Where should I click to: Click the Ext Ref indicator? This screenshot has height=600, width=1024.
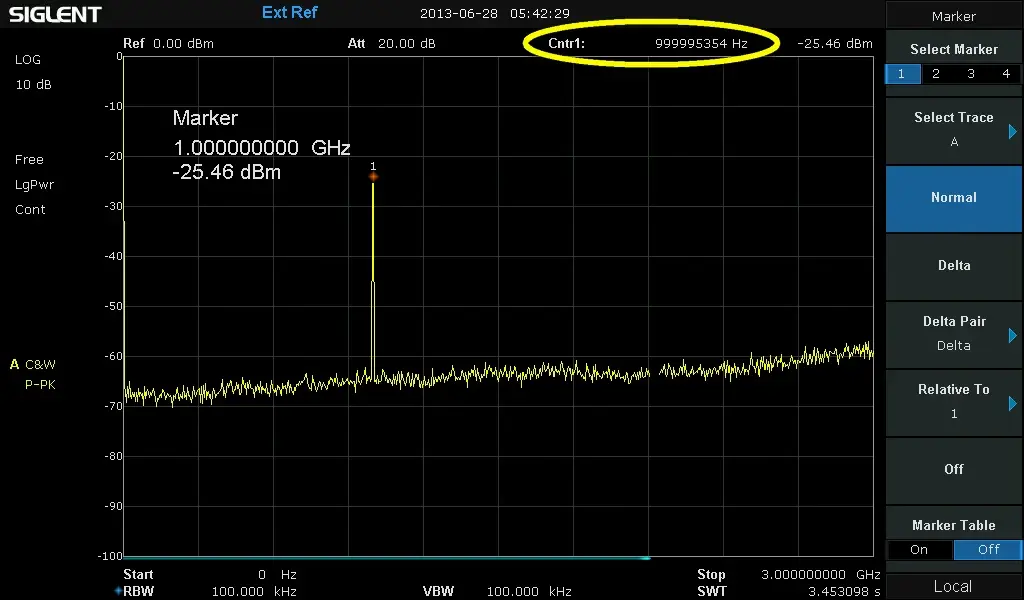(289, 12)
